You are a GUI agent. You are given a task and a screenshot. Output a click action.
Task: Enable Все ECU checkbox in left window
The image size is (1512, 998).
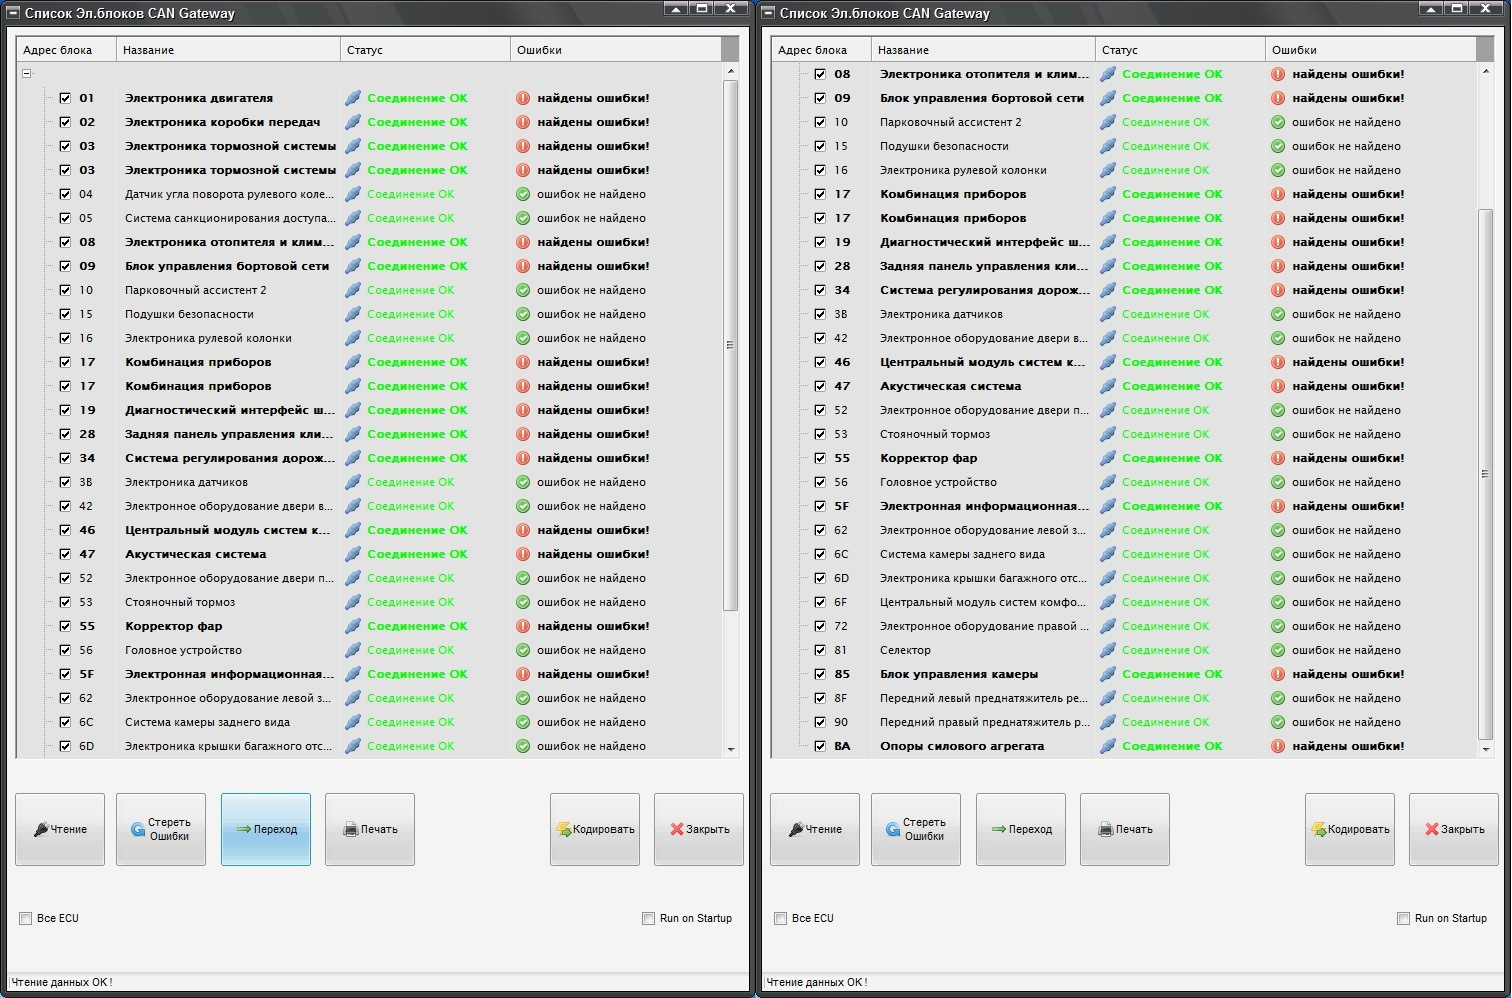click(26, 918)
